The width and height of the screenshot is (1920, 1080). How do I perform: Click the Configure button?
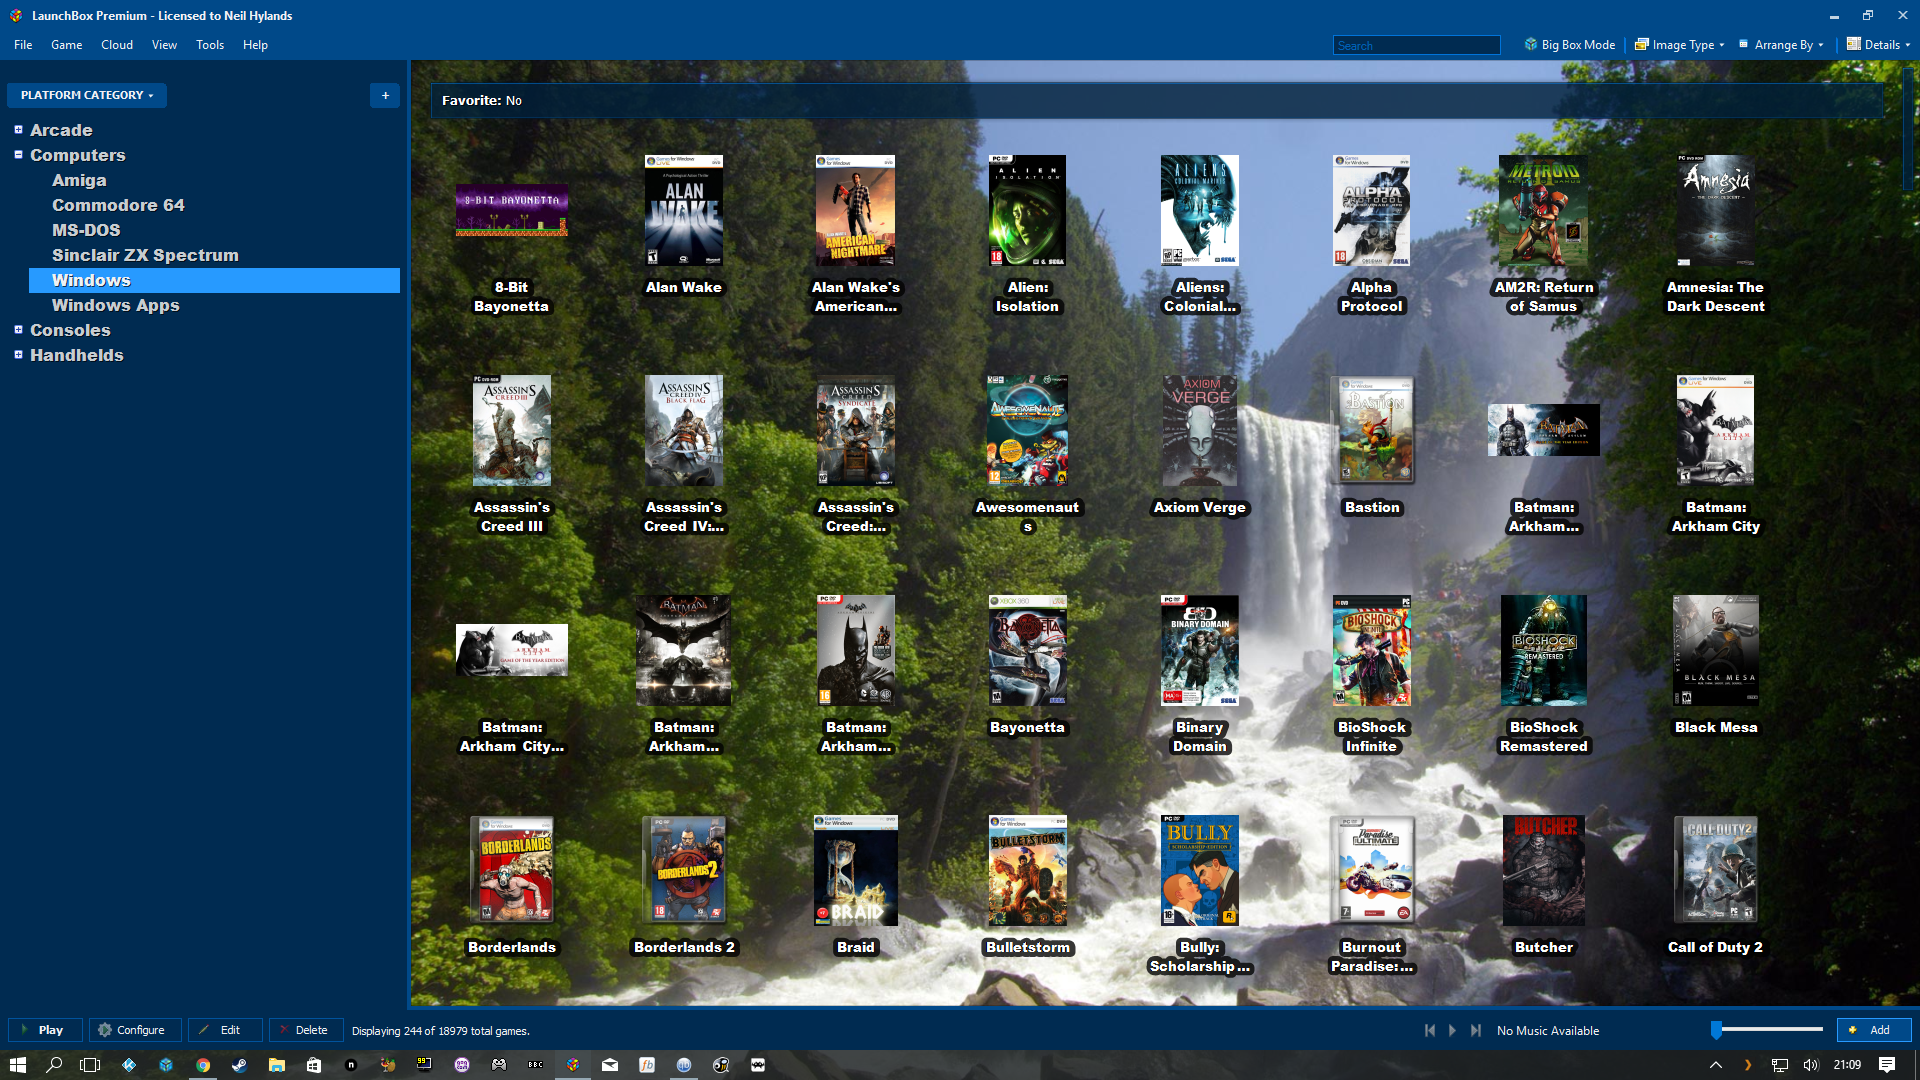point(135,1030)
